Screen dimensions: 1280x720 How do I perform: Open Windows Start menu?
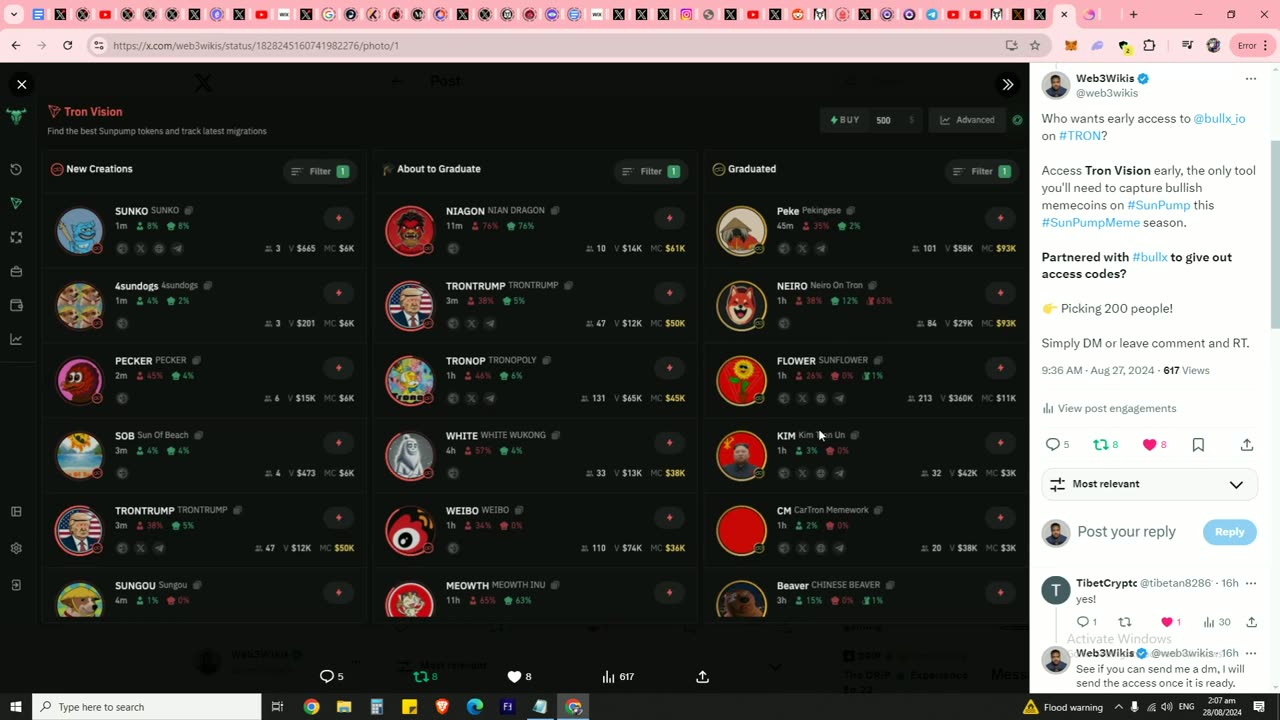(16, 707)
